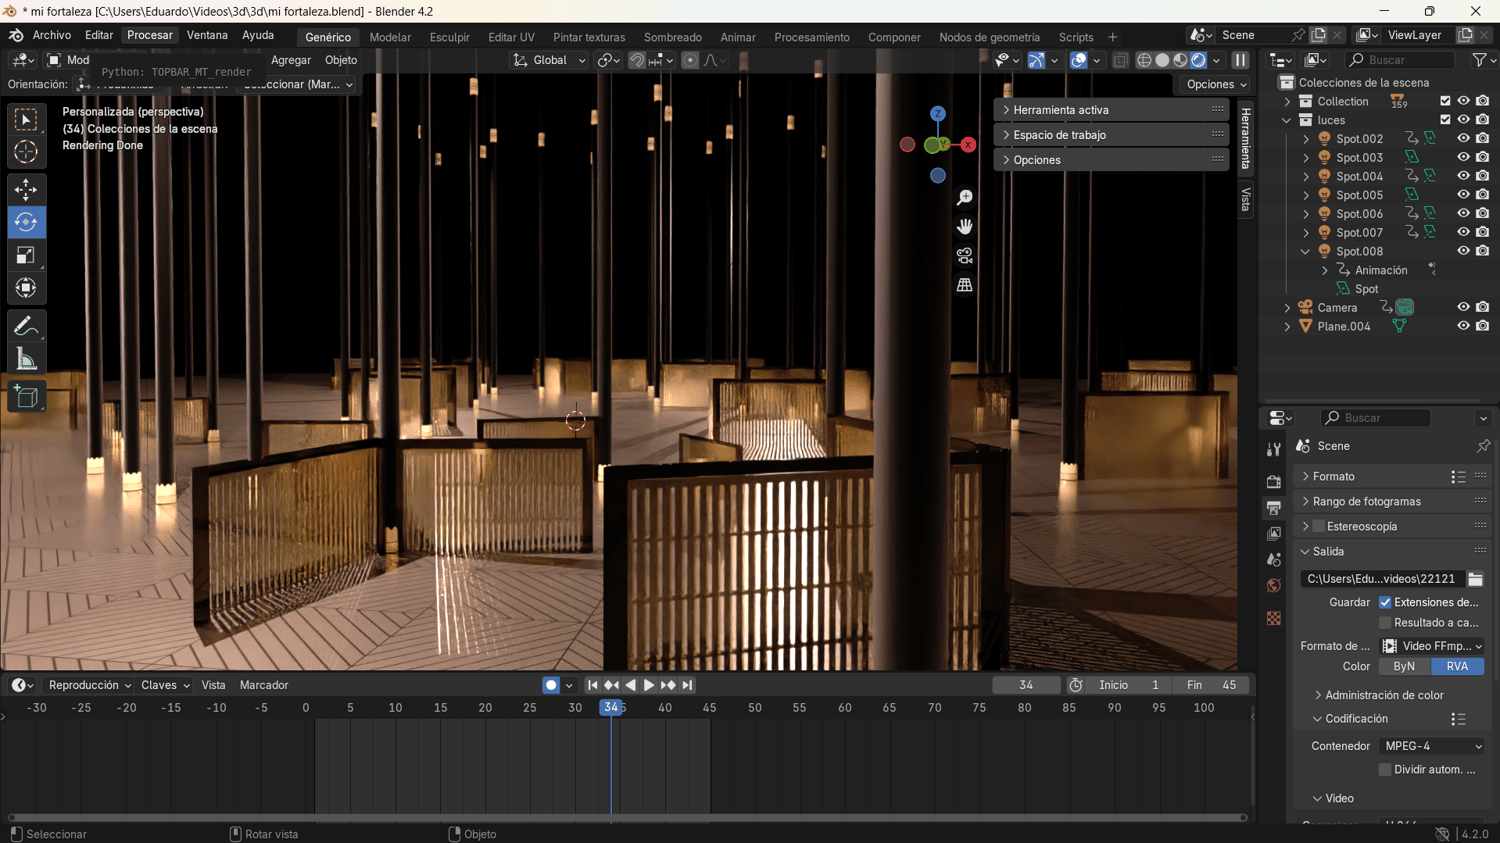Image resolution: width=1500 pixels, height=843 pixels.
Task: Collapse the Spot.008 tree item
Action: [x=1305, y=251]
